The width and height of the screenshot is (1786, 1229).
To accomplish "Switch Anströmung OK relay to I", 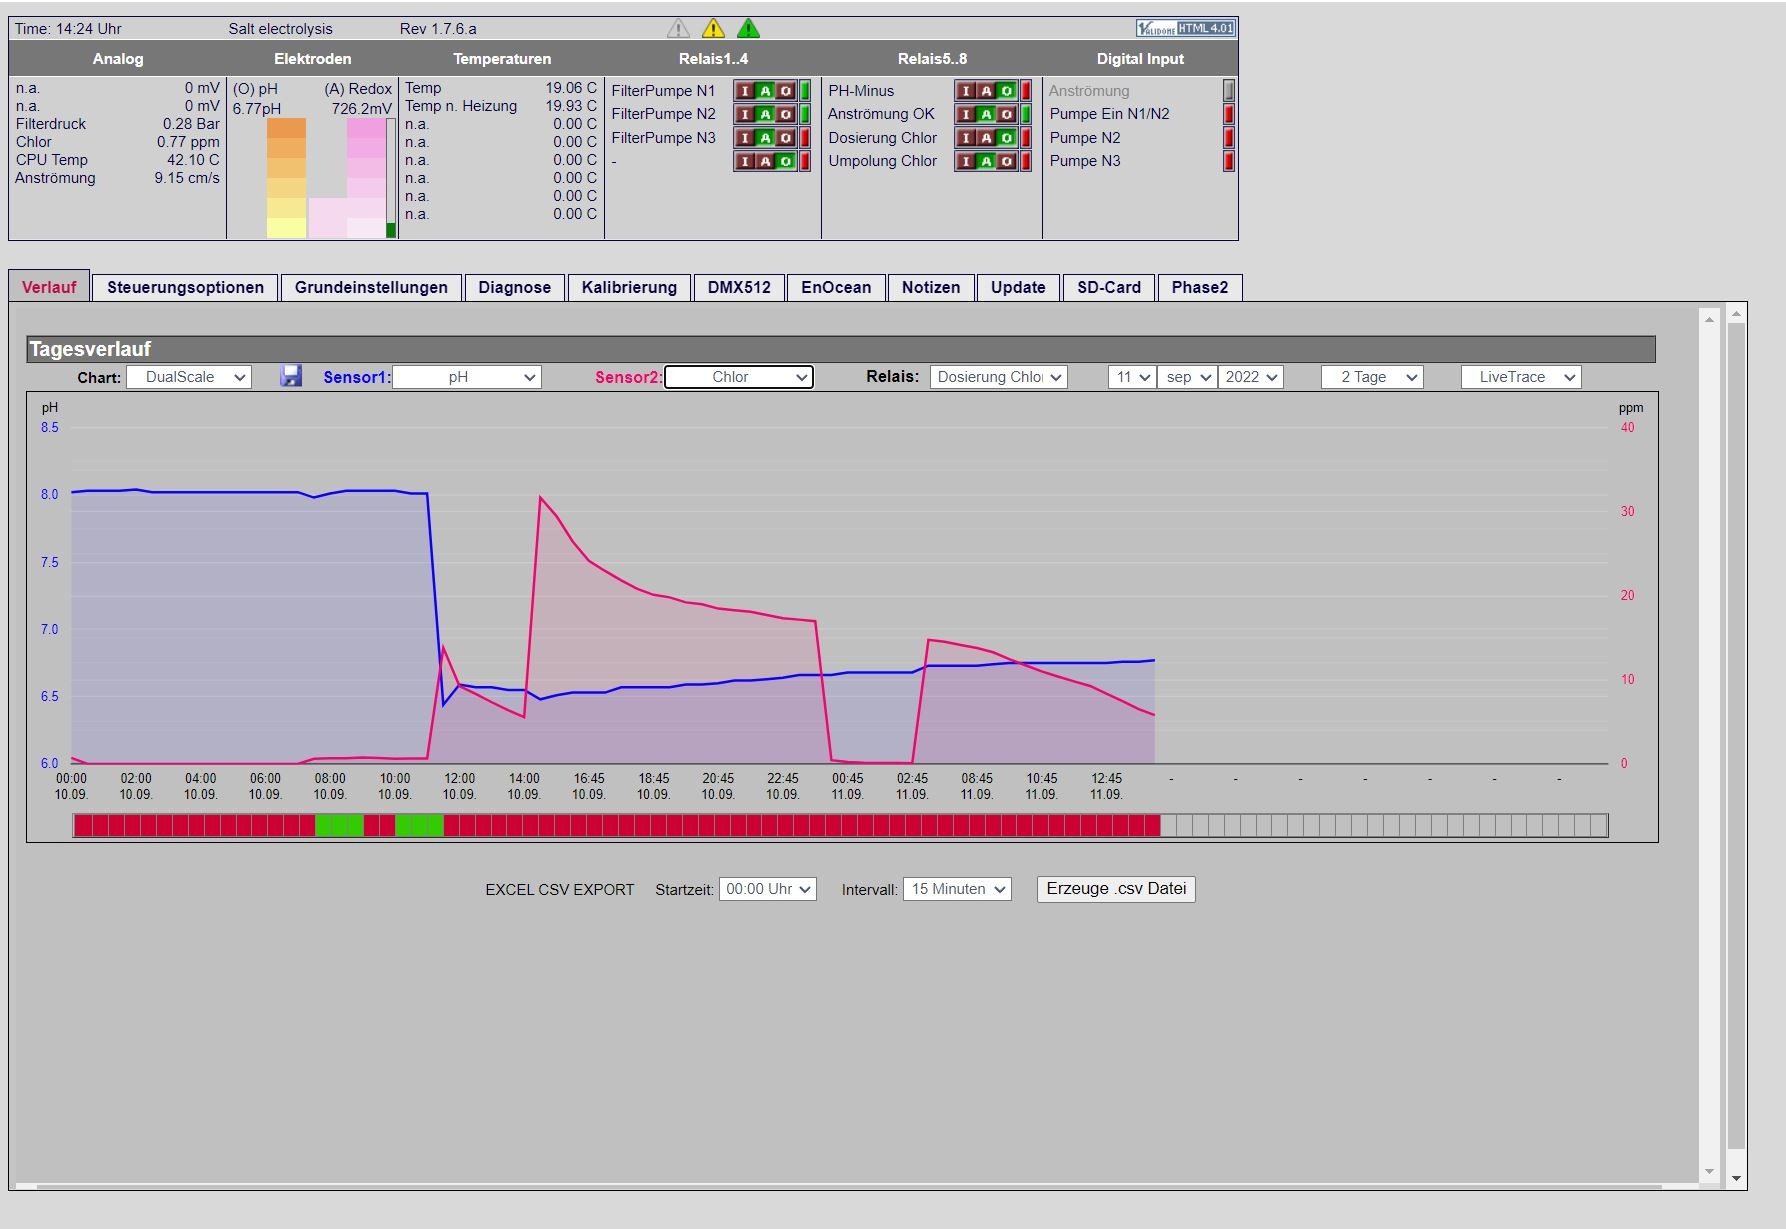I will [x=966, y=114].
